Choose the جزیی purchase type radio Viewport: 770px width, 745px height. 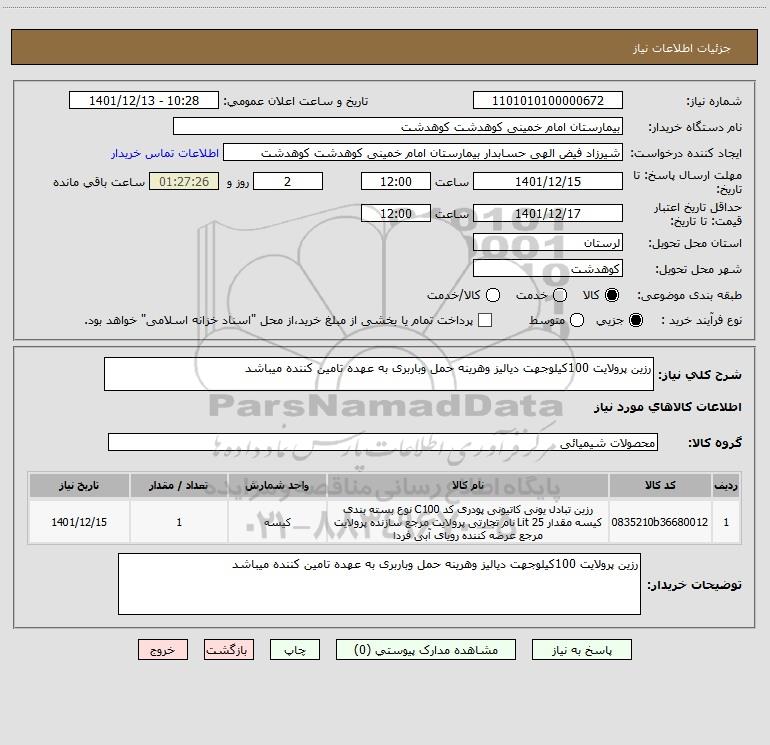(x=635, y=320)
